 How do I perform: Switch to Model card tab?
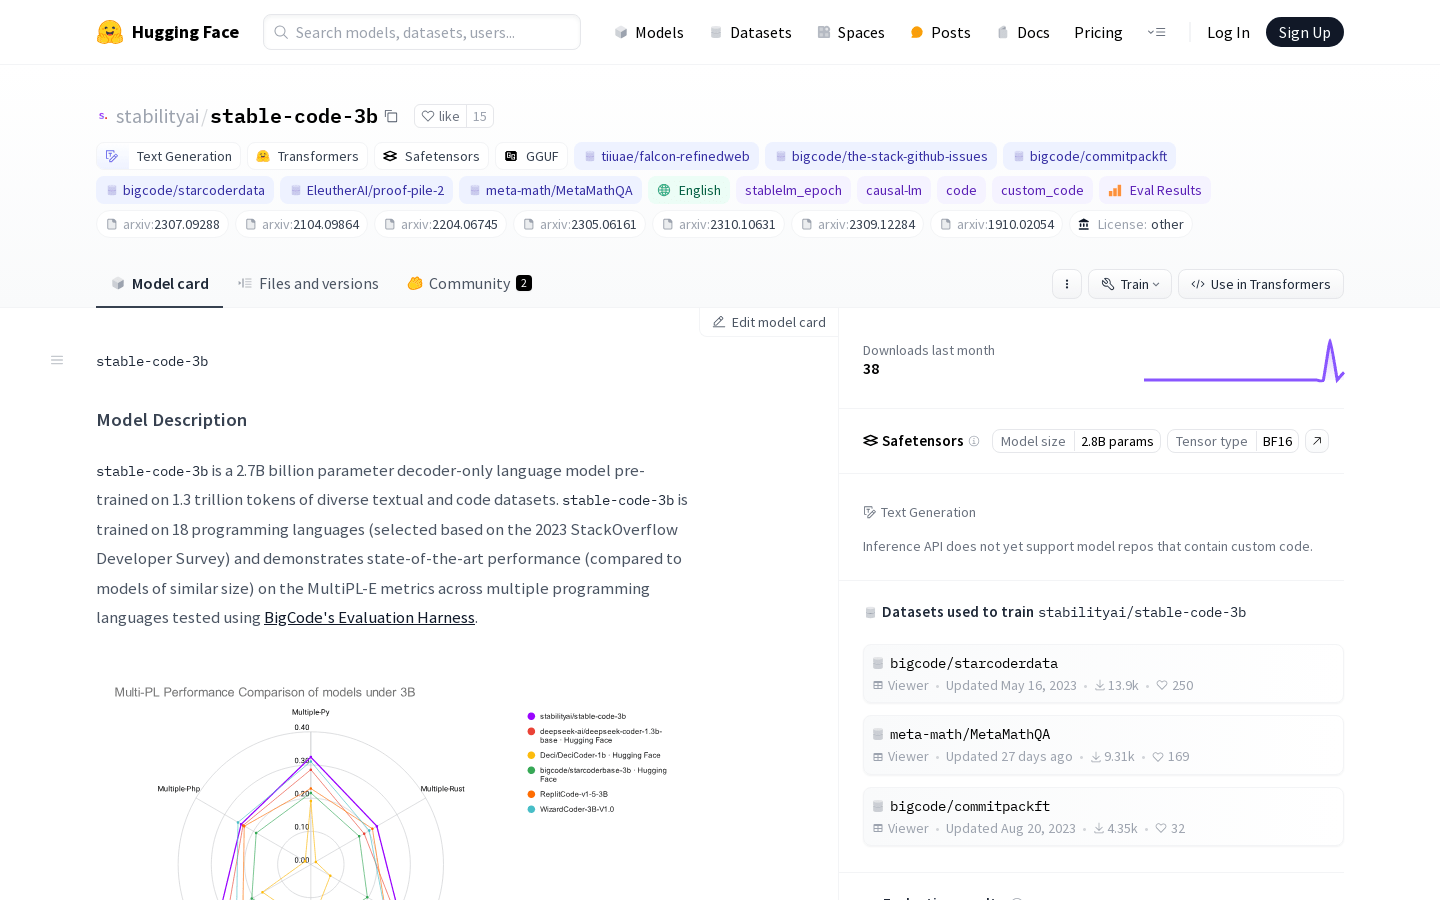click(x=159, y=284)
